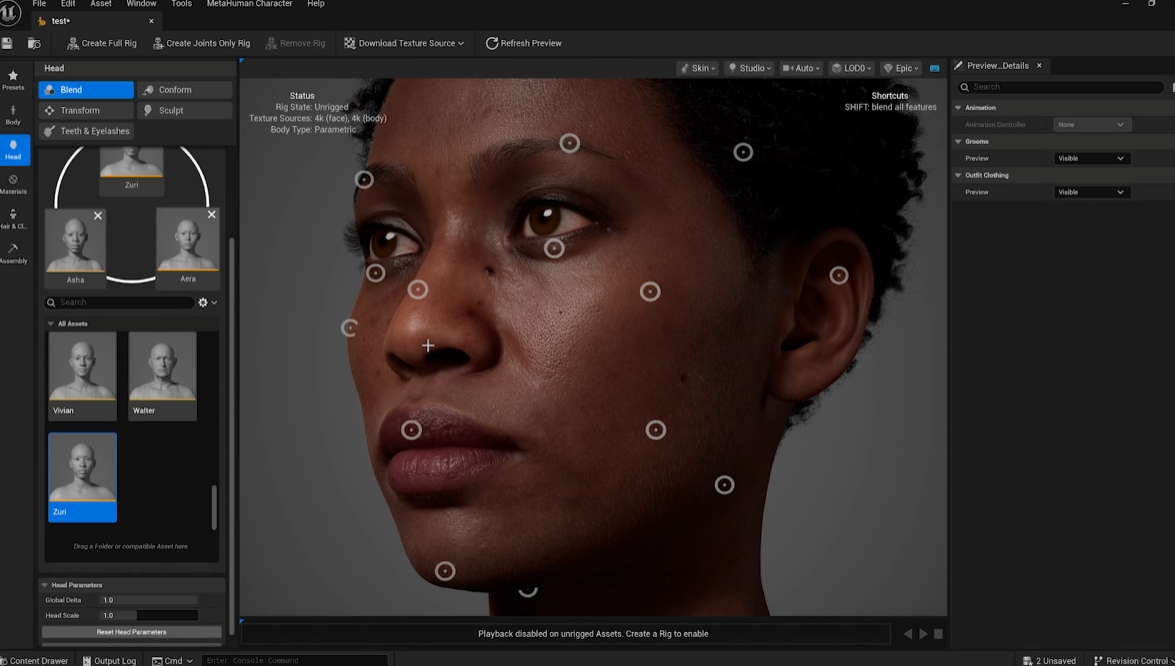
Task: Select the chin blend control point
Action: pyautogui.click(x=445, y=572)
